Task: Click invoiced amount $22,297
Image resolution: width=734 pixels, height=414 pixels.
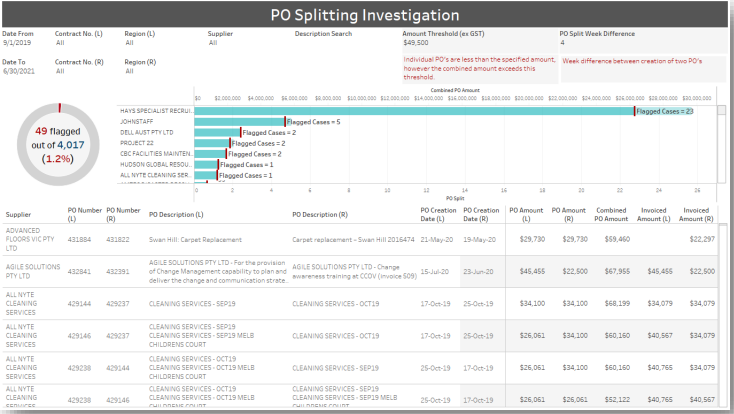Action: (x=702, y=239)
